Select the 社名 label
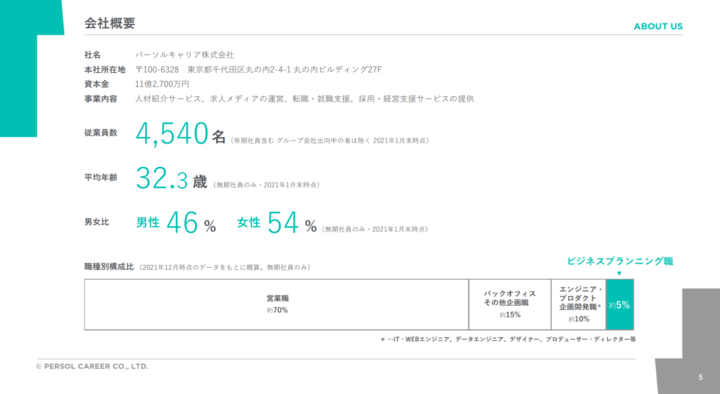This screenshot has height=394, width=720. point(92,55)
